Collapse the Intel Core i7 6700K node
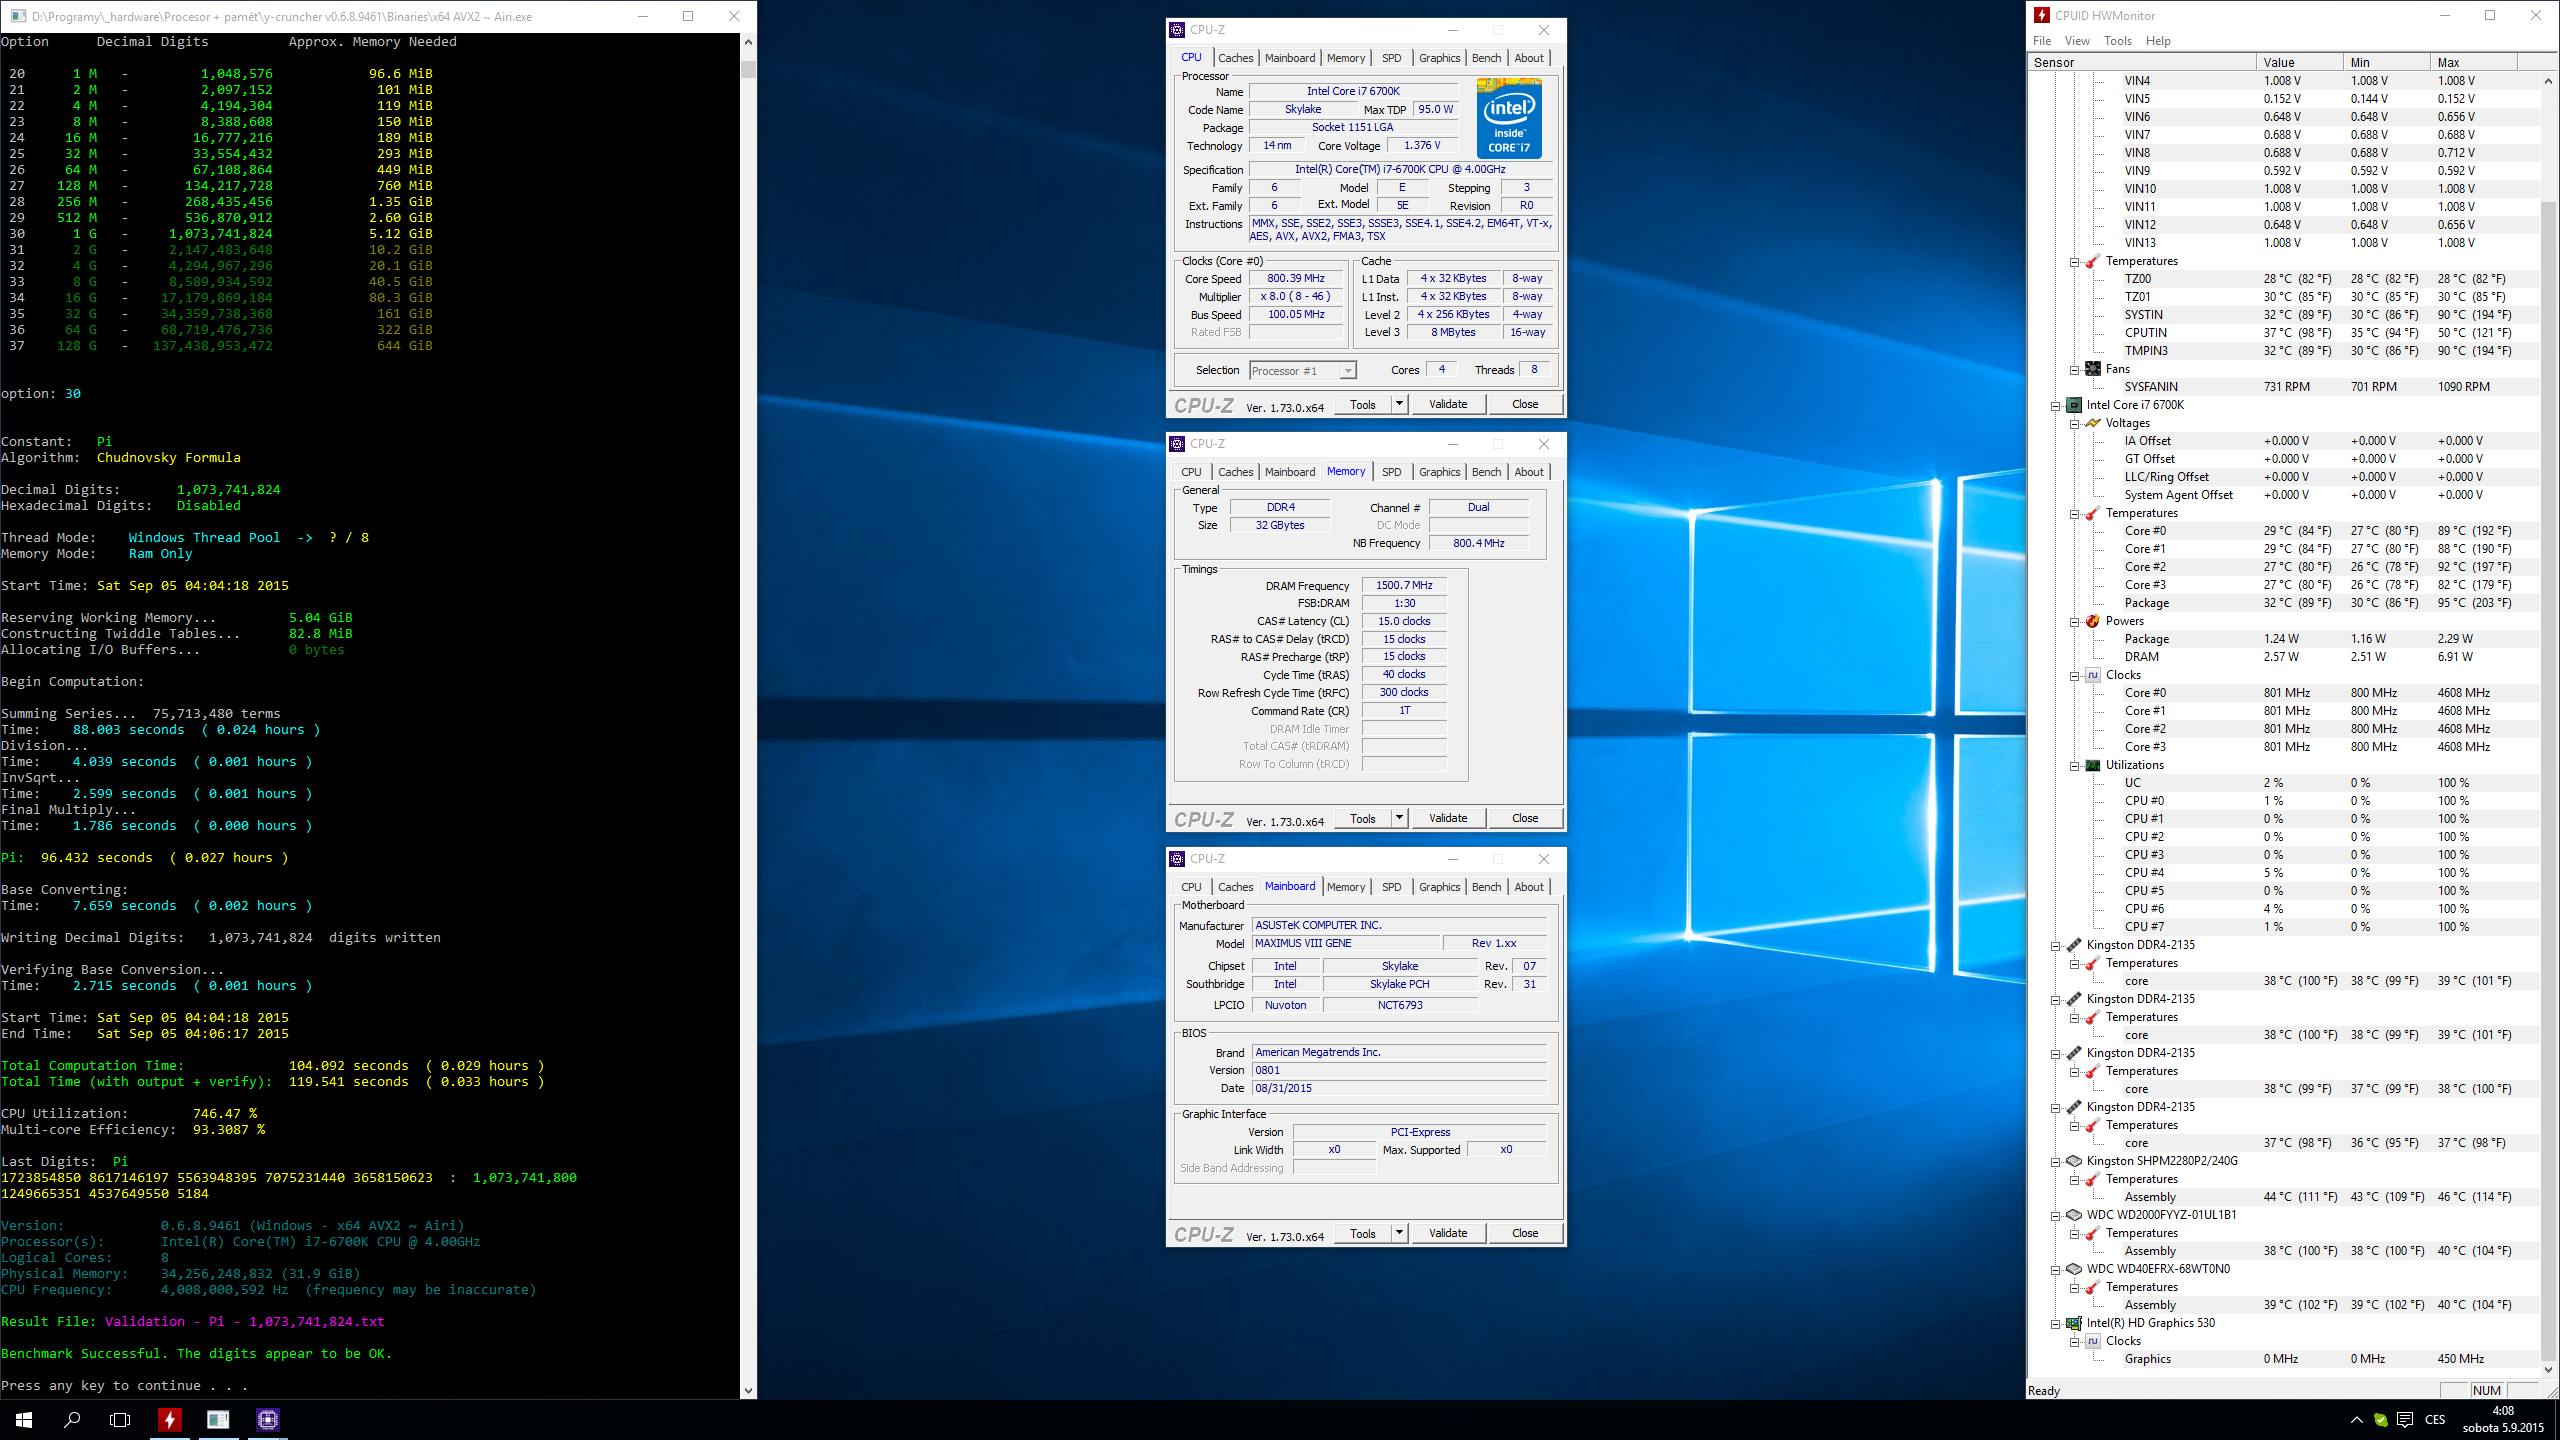2560x1440 pixels. 2056,405
